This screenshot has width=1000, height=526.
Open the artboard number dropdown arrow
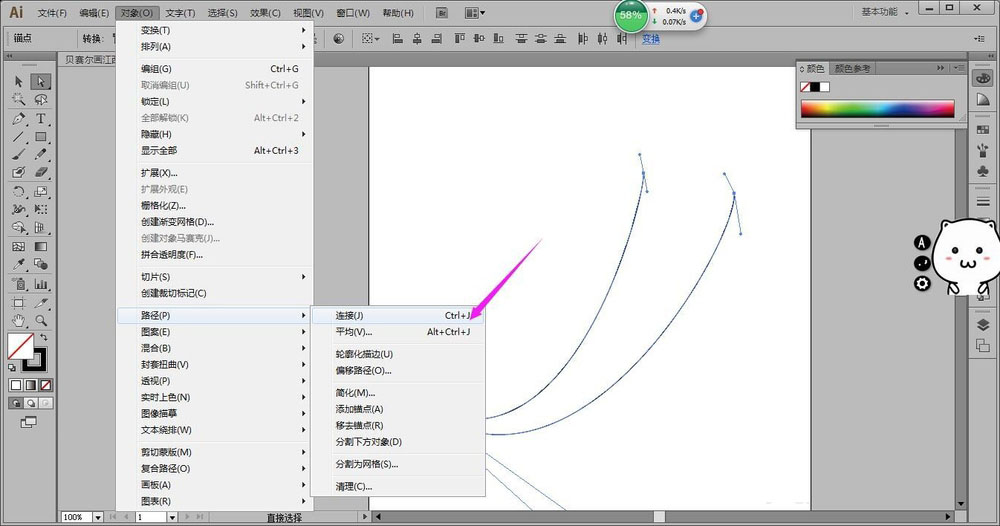[172, 517]
